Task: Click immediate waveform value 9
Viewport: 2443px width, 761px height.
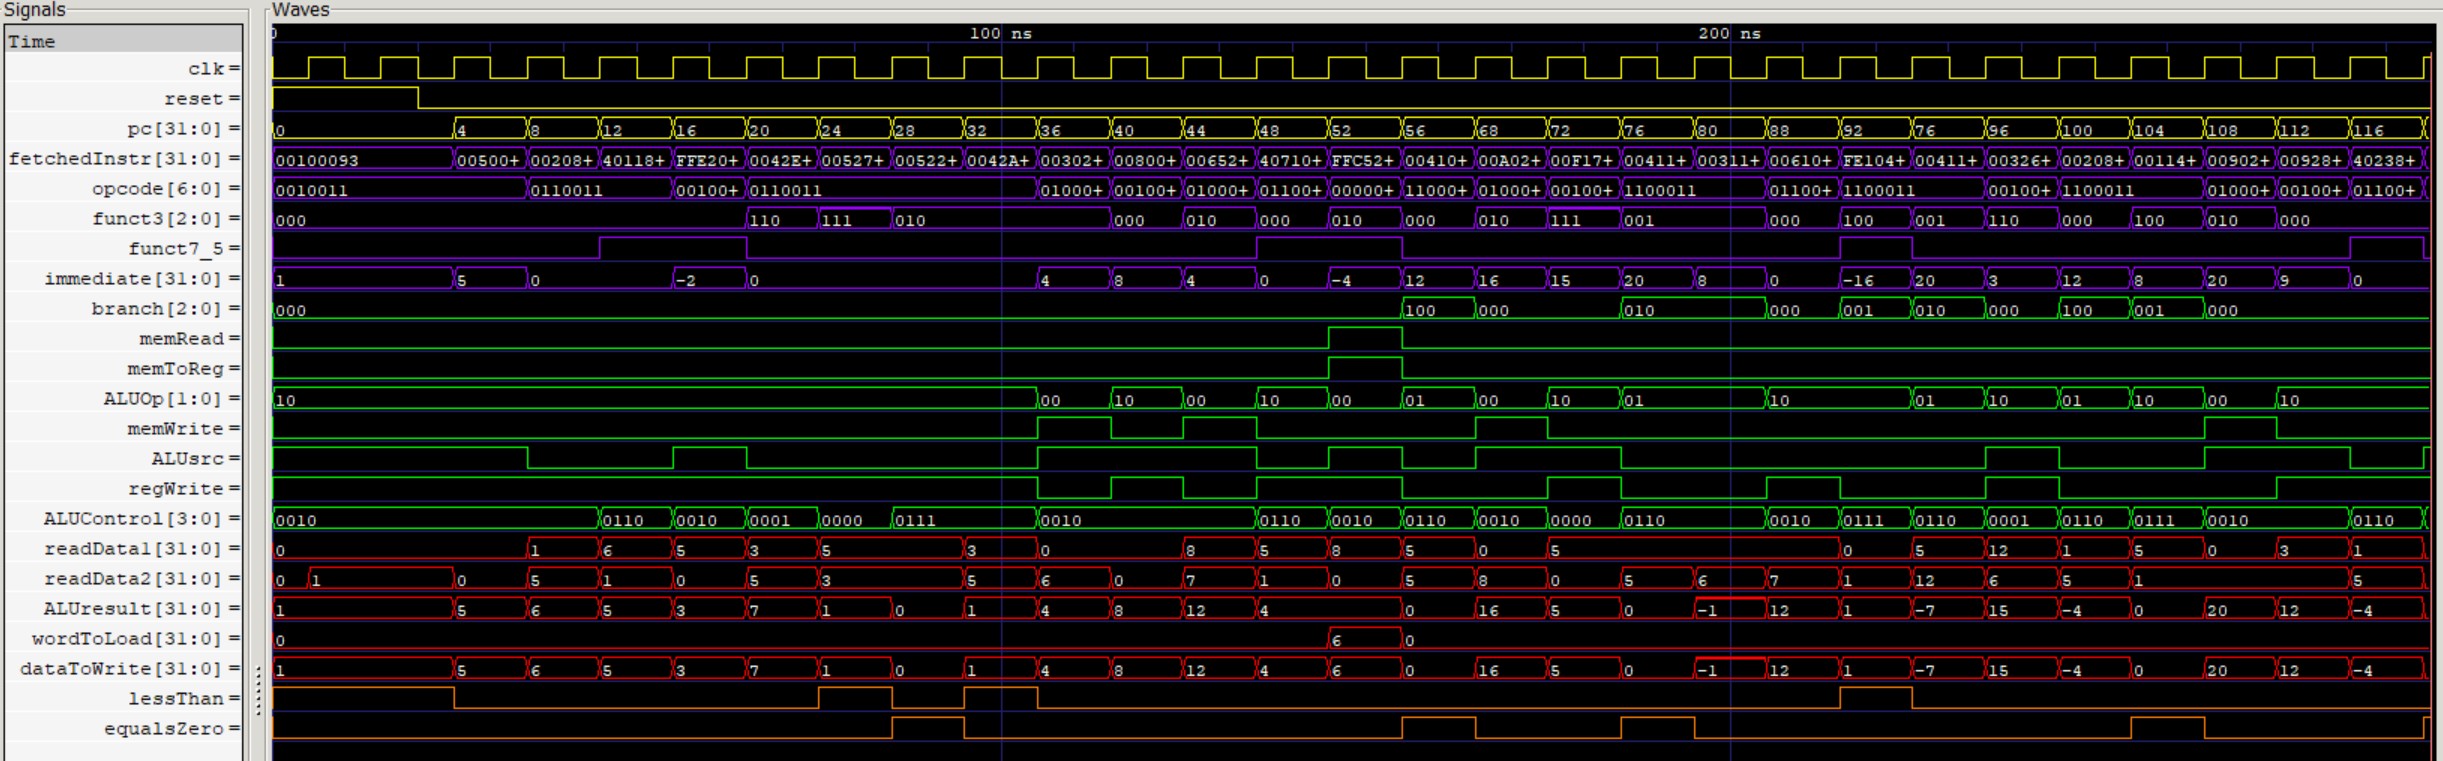Action: tap(2285, 280)
